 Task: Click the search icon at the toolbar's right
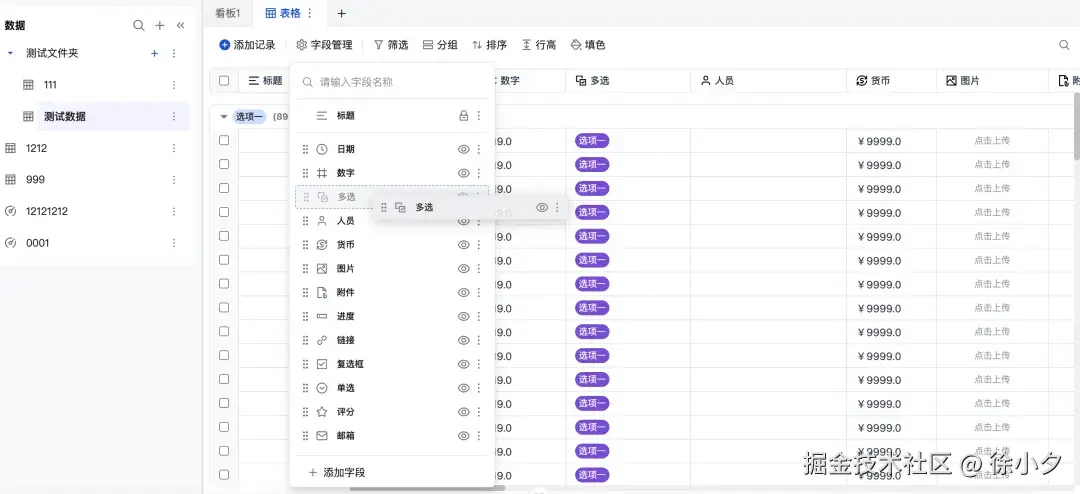pyautogui.click(x=1064, y=45)
